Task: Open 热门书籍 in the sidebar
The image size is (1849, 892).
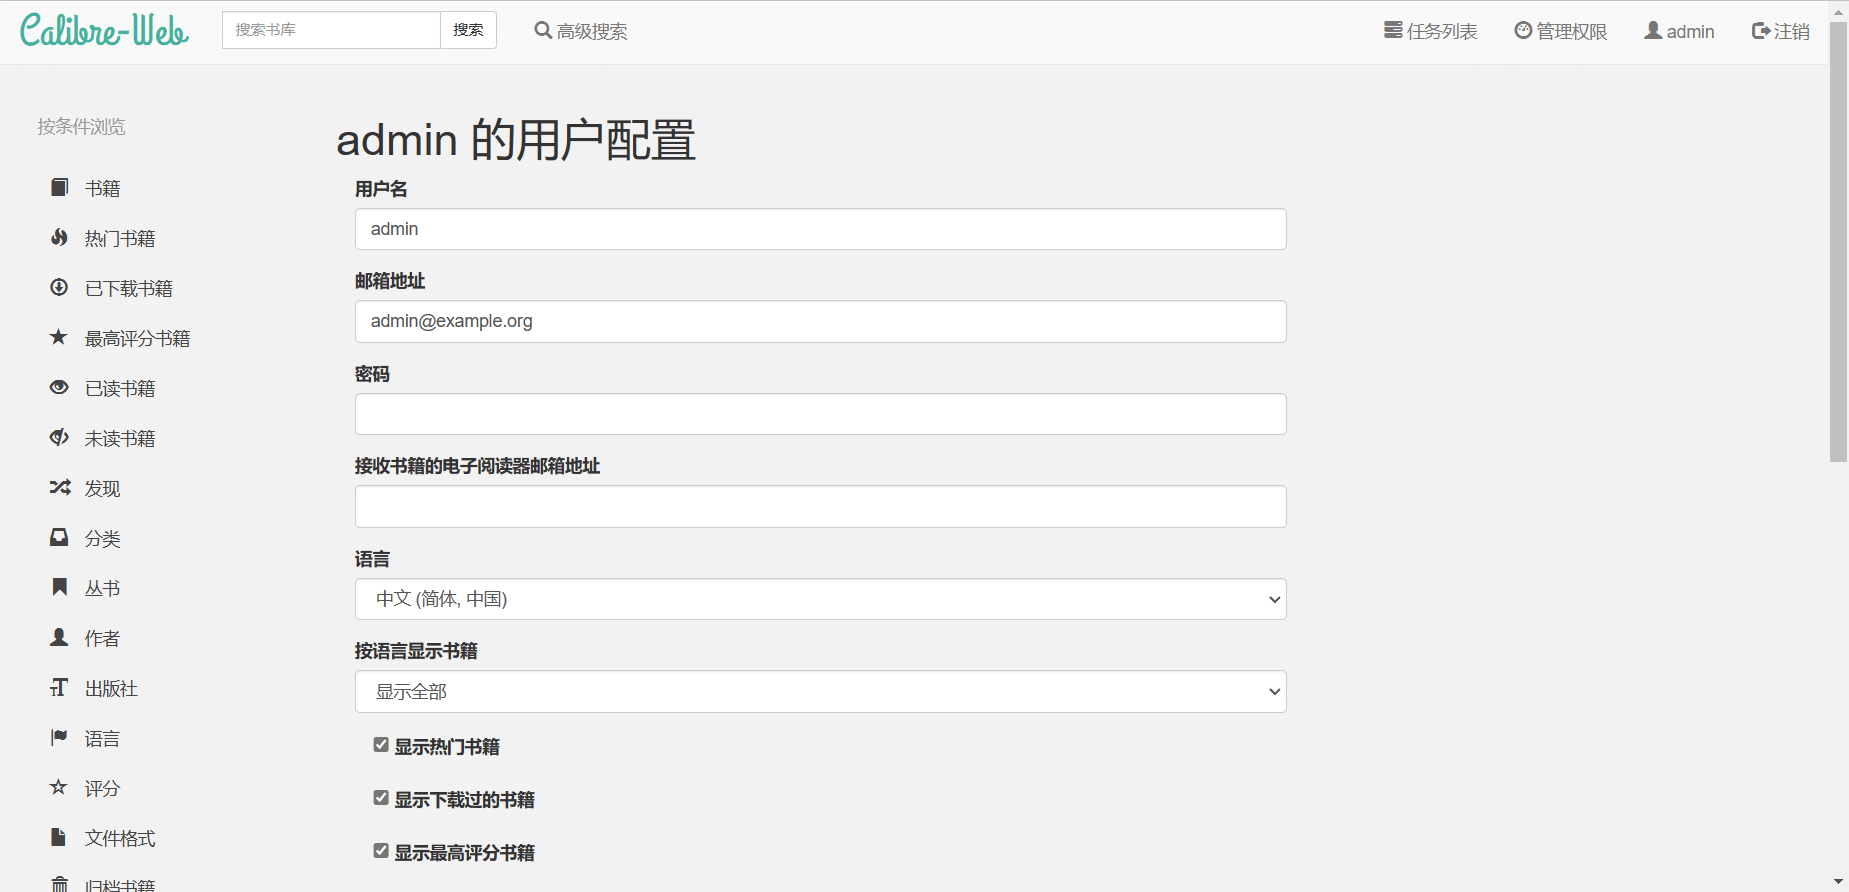Action: click(x=120, y=238)
